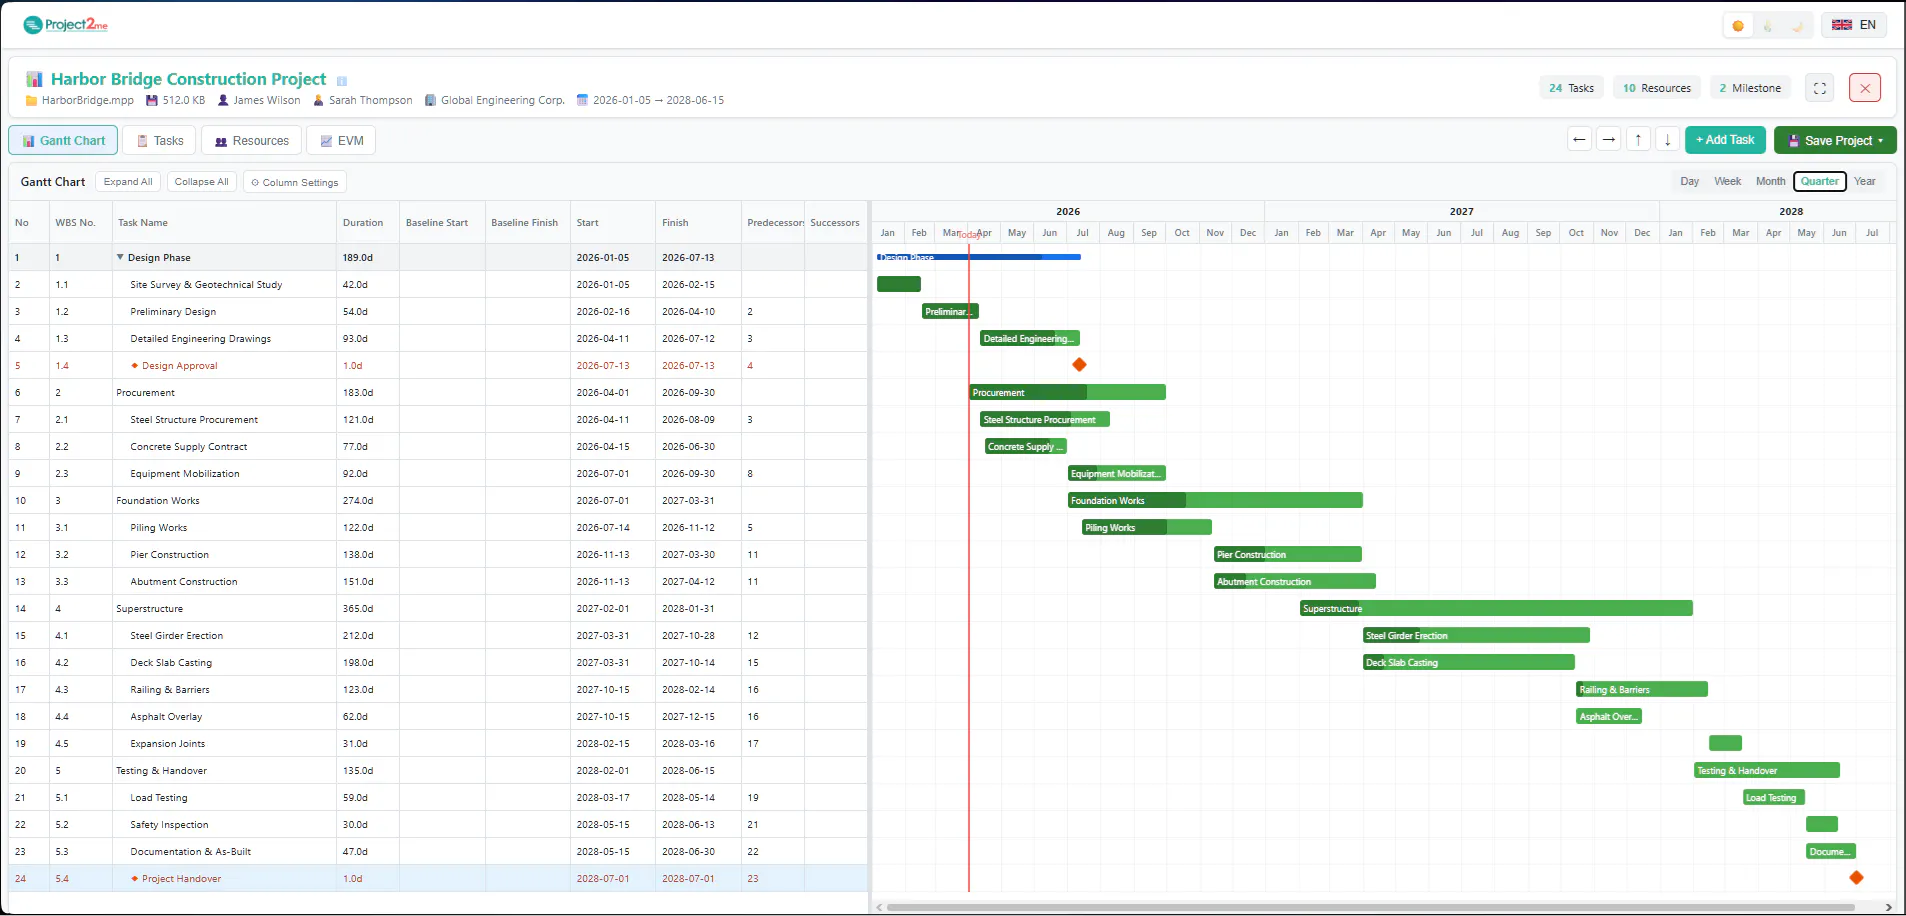Screen dimensions: 1906x916
Task: Select the middle theme mode icon
Action: (x=1767, y=26)
